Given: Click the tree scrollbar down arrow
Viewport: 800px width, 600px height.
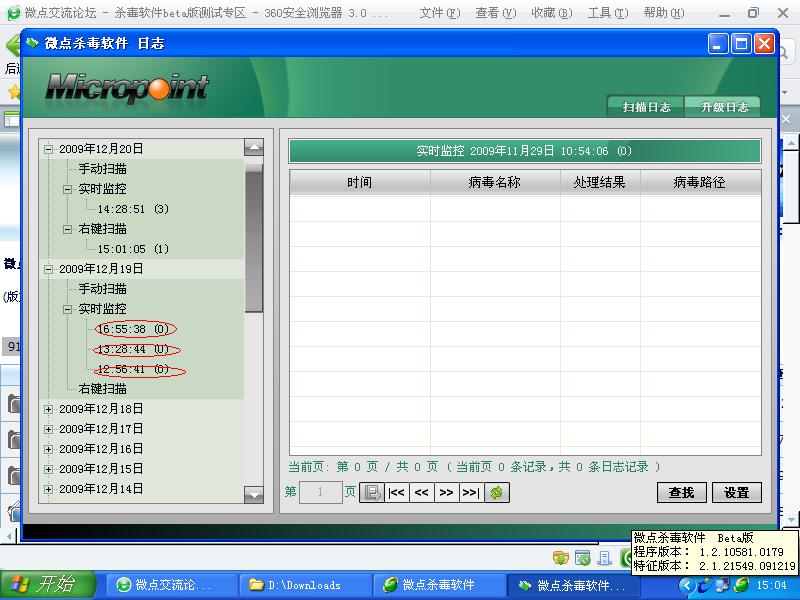Looking at the screenshot, I should tap(254, 494).
